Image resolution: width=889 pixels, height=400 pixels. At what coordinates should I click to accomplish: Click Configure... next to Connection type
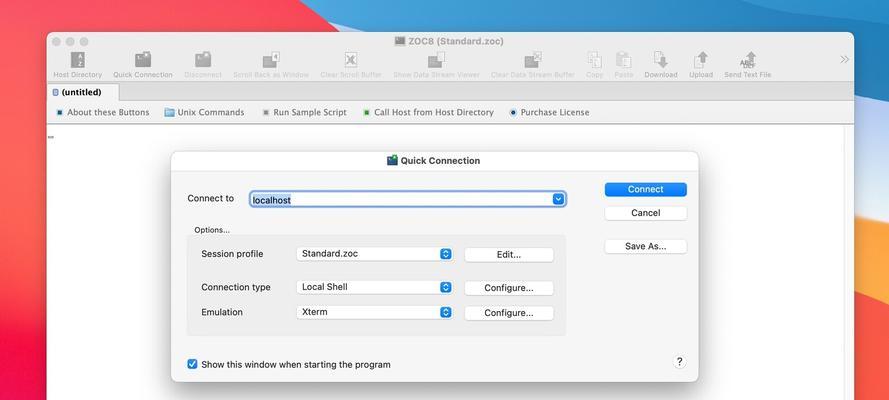509,288
